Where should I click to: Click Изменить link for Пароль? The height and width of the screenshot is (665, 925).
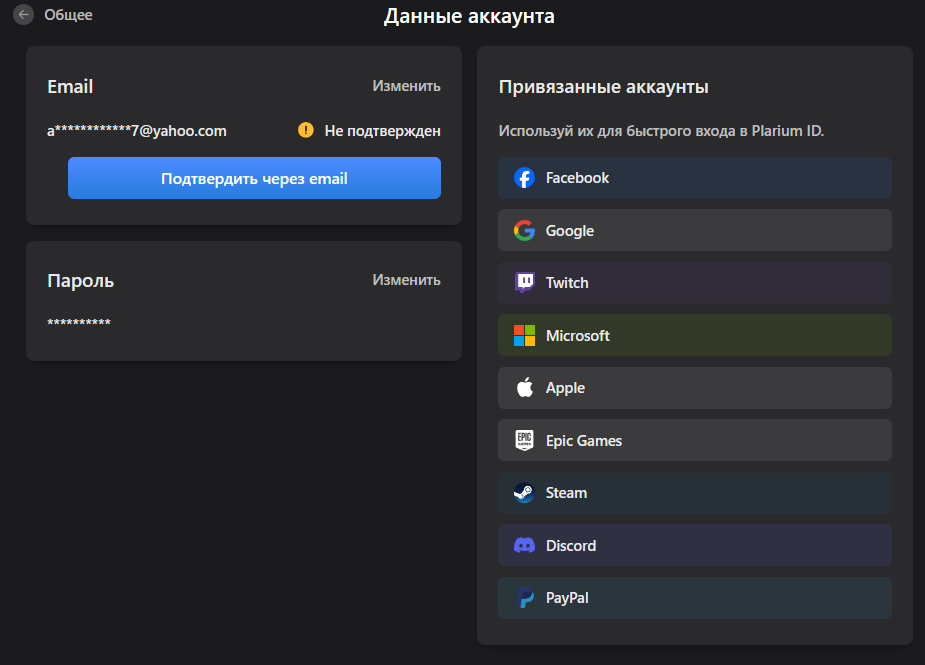point(406,280)
